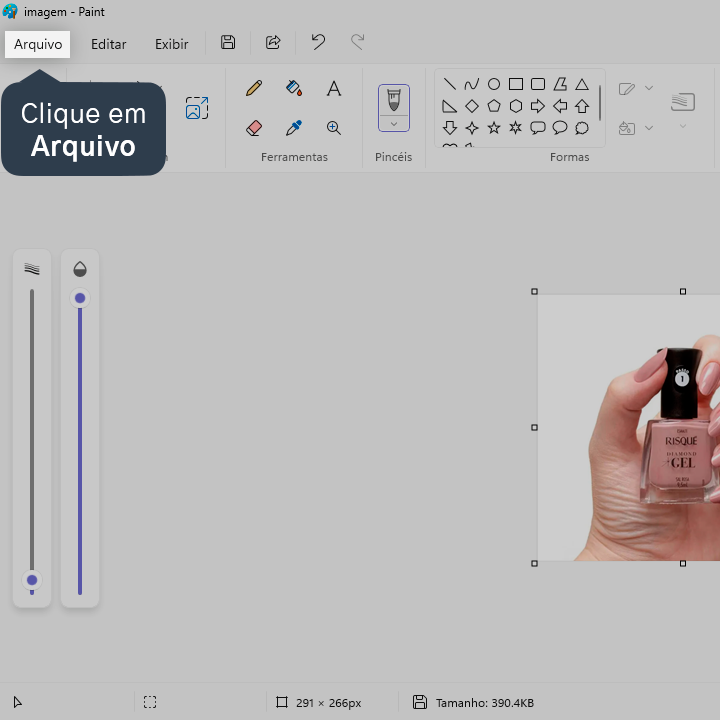720x720 pixels.
Task: Select the right triangle shape
Action: pyautogui.click(x=449, y=106)
